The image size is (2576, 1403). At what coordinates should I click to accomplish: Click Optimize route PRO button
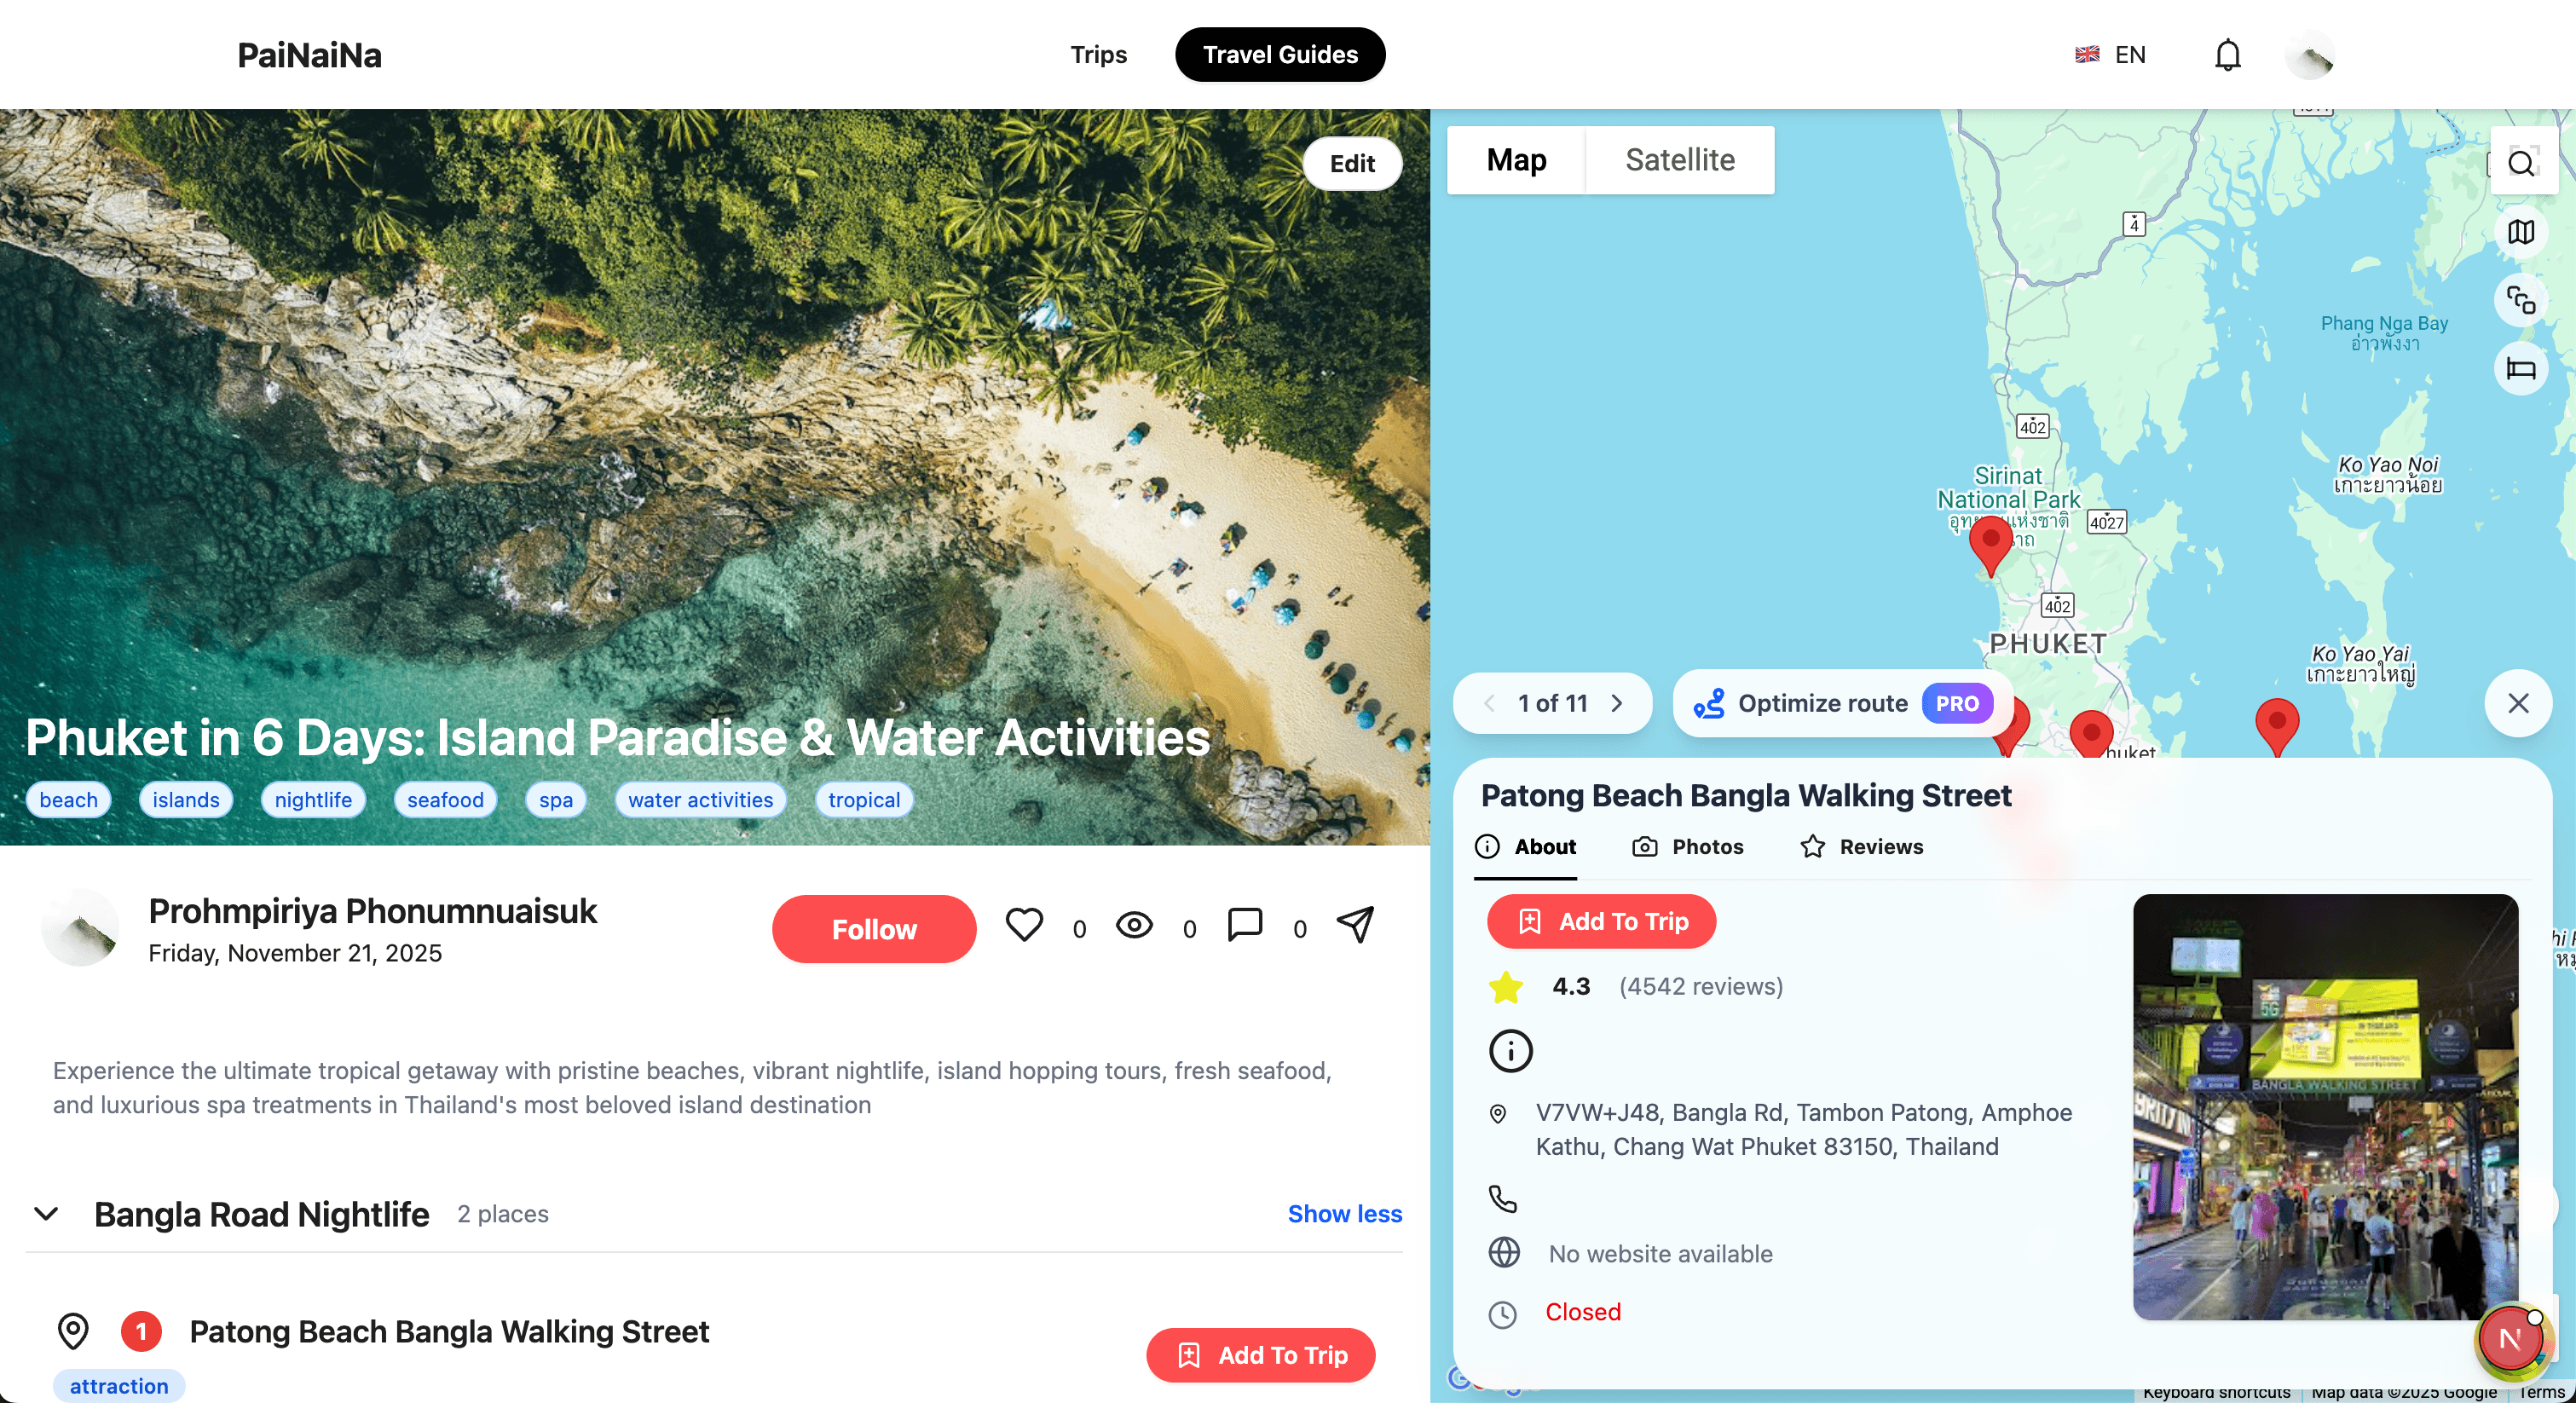pos(1842,703)
